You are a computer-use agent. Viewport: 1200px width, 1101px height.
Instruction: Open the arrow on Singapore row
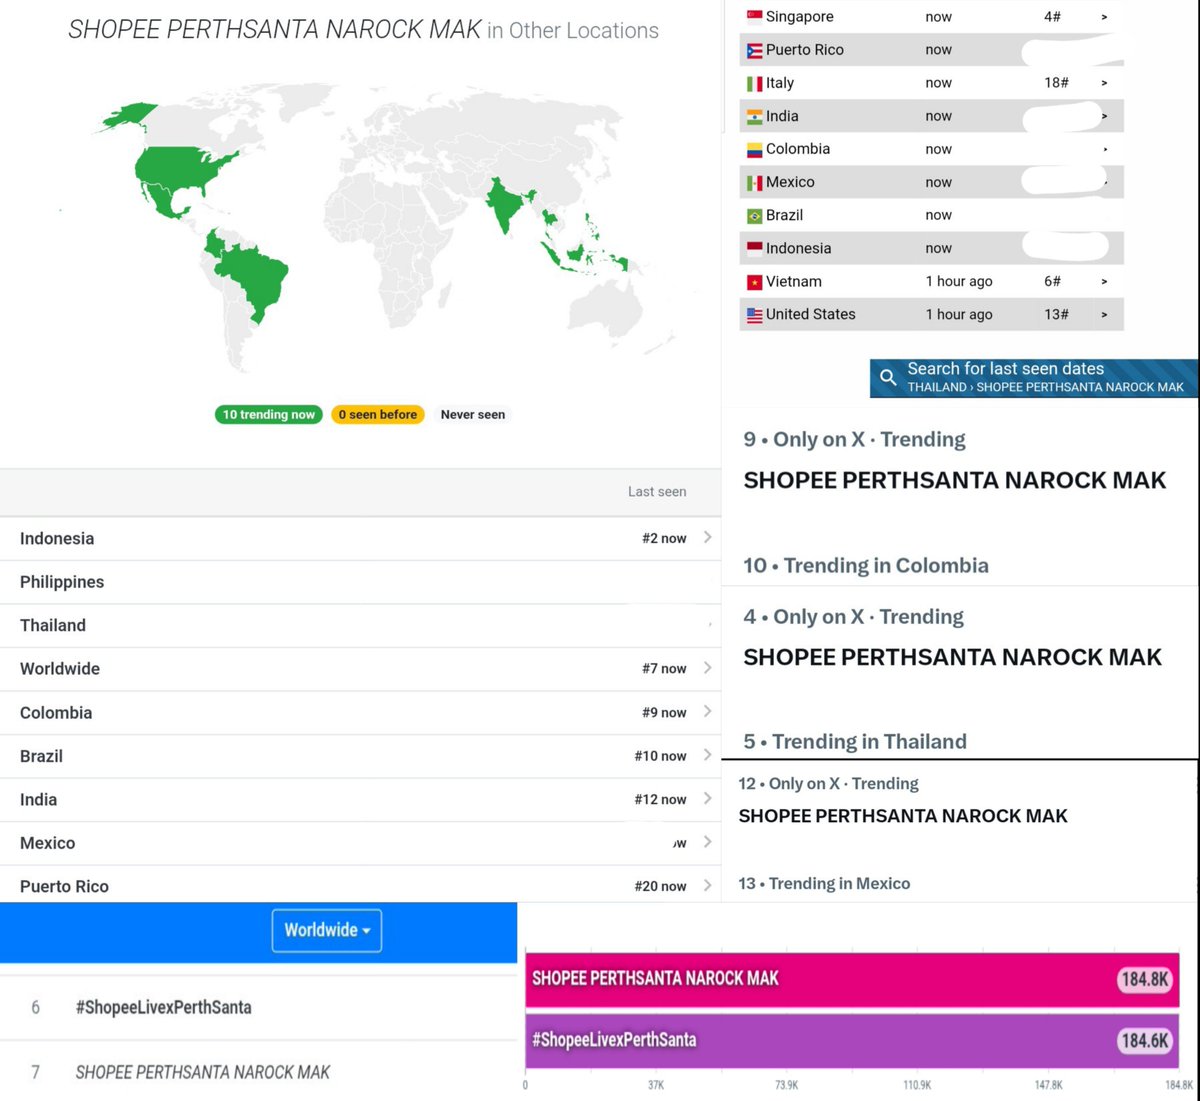point(1104,17)
